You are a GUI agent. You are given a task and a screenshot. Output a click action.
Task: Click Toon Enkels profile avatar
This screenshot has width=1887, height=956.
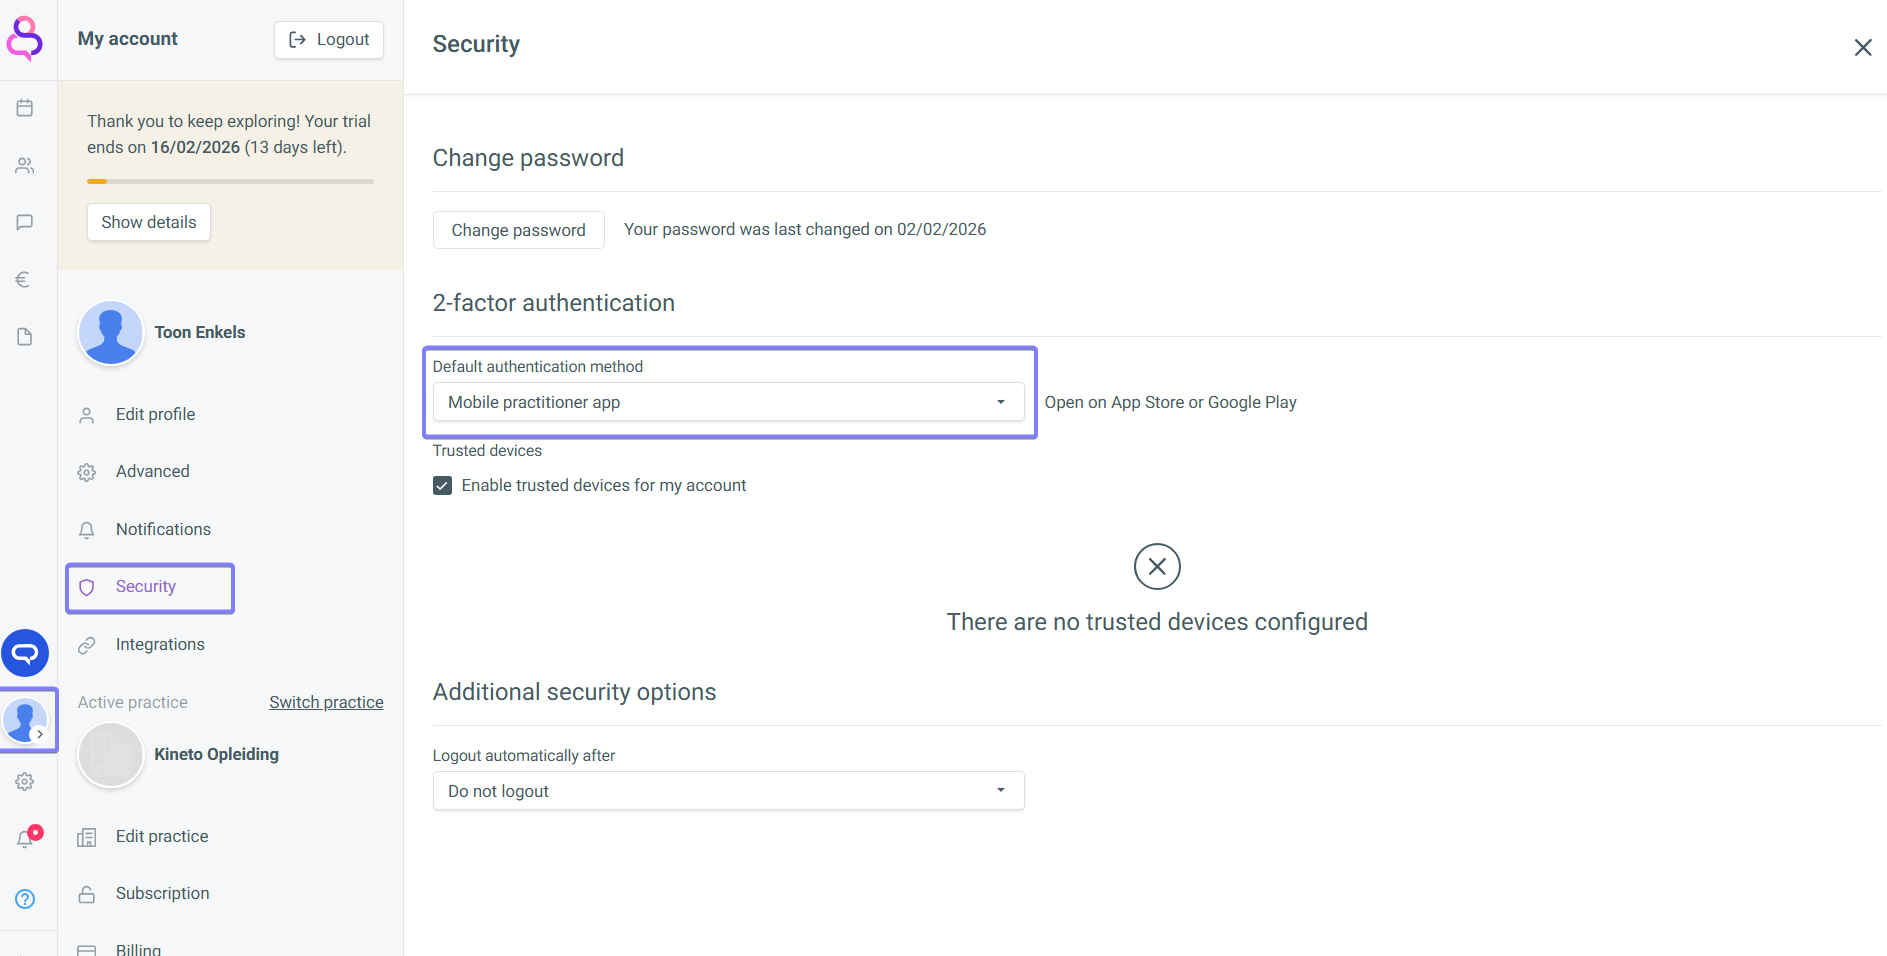(111, 333)
